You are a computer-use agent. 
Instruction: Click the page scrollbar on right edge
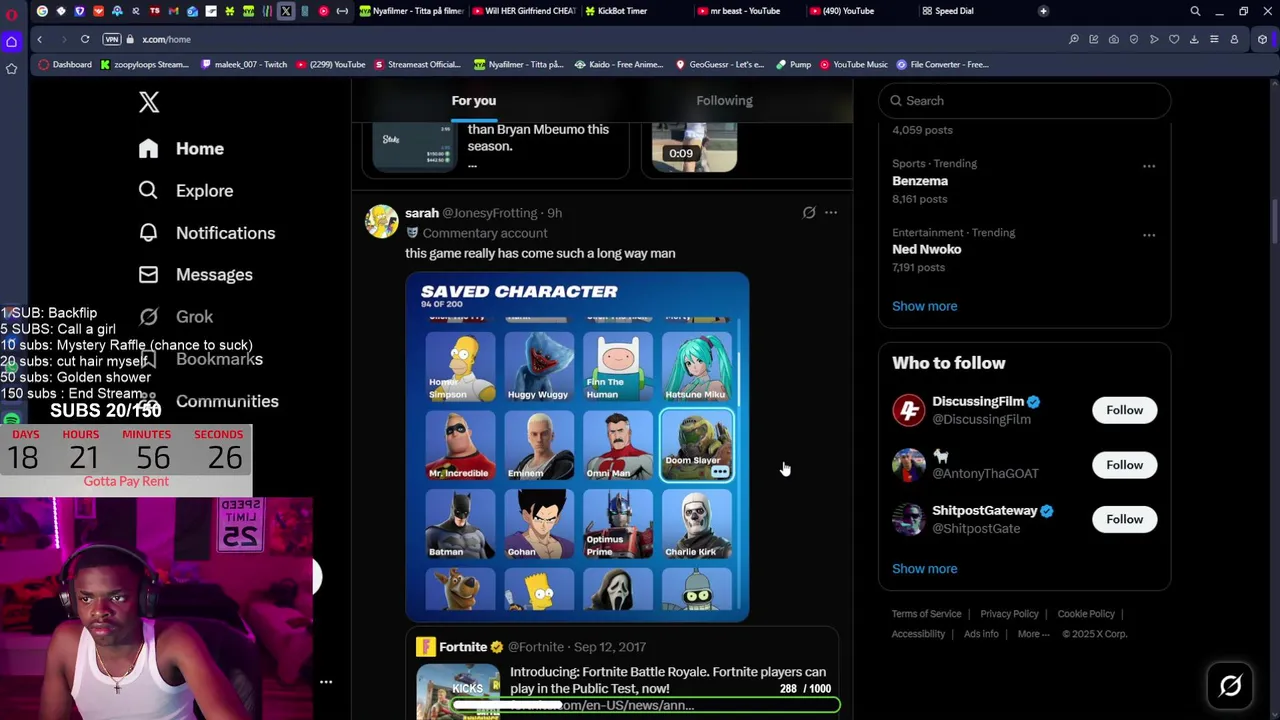point(1274,222)
